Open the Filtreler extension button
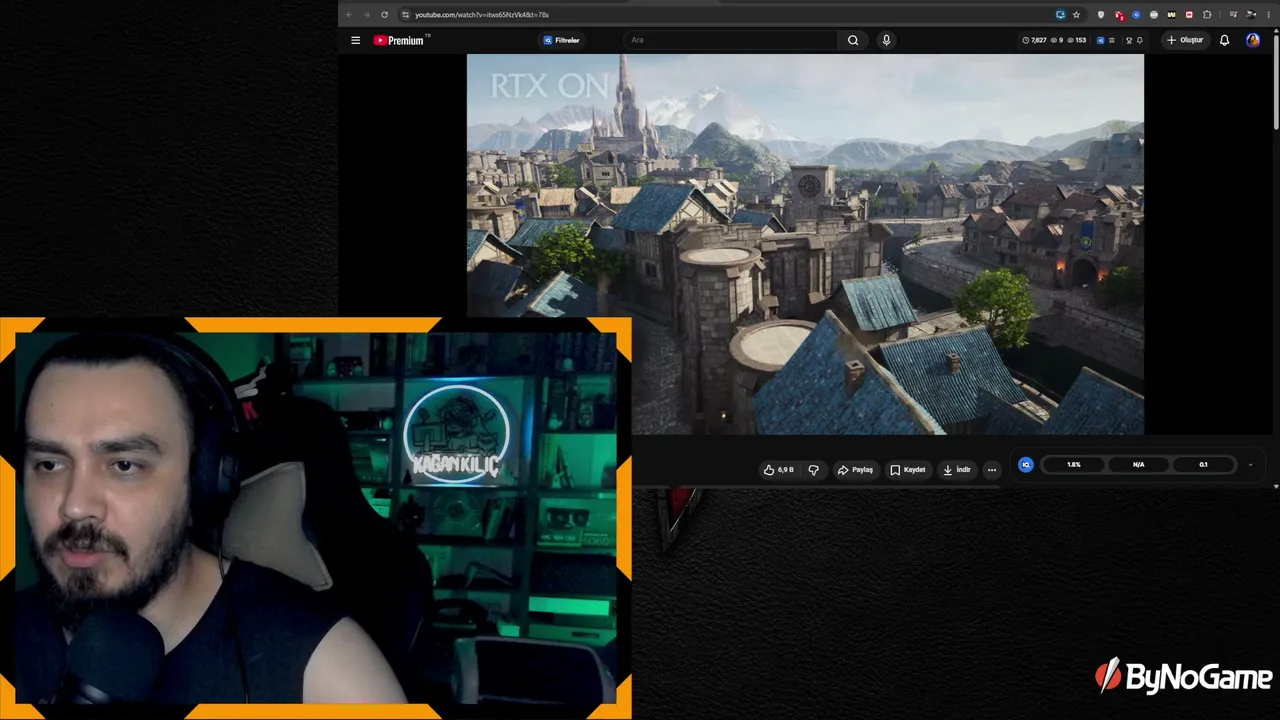Viewport: 1280px width, 720px height. tap(562, 40)
